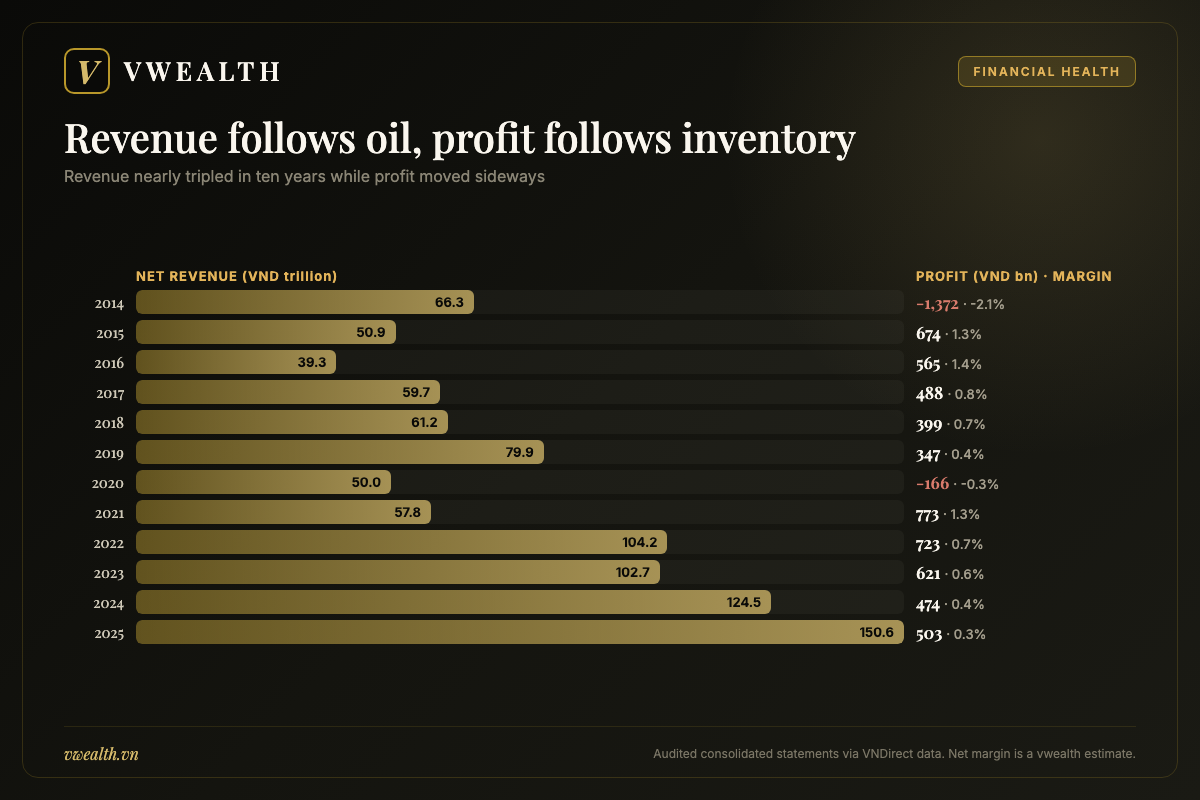The image size is (1200, 800).
Task: Click the audited statements footnote text
Action: (894, 754)
